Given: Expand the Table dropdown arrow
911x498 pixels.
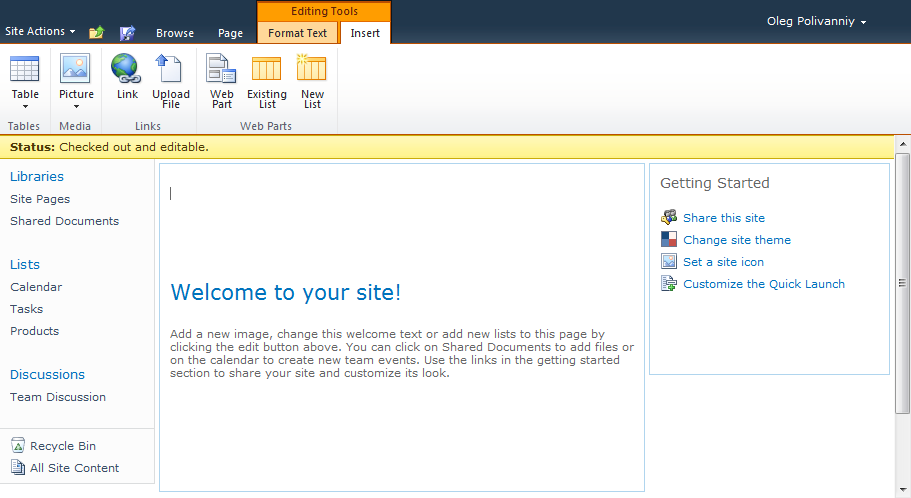Looking at the screenshot, I should [x=25, y=107].
